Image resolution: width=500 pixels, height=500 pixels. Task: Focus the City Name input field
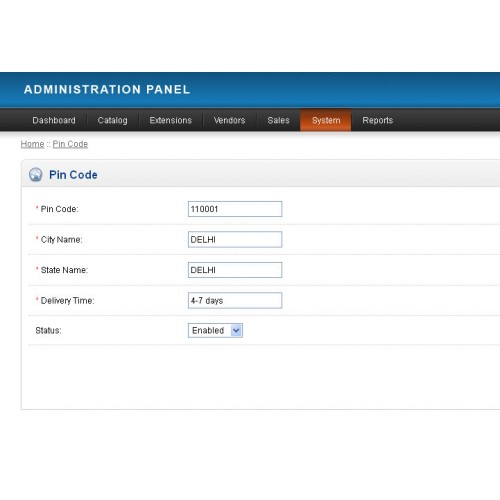(x=235, y=239)
